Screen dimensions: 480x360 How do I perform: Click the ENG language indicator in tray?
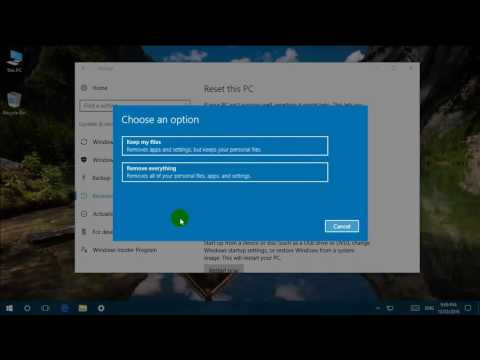pyautogui.click(x=429, y=308)
